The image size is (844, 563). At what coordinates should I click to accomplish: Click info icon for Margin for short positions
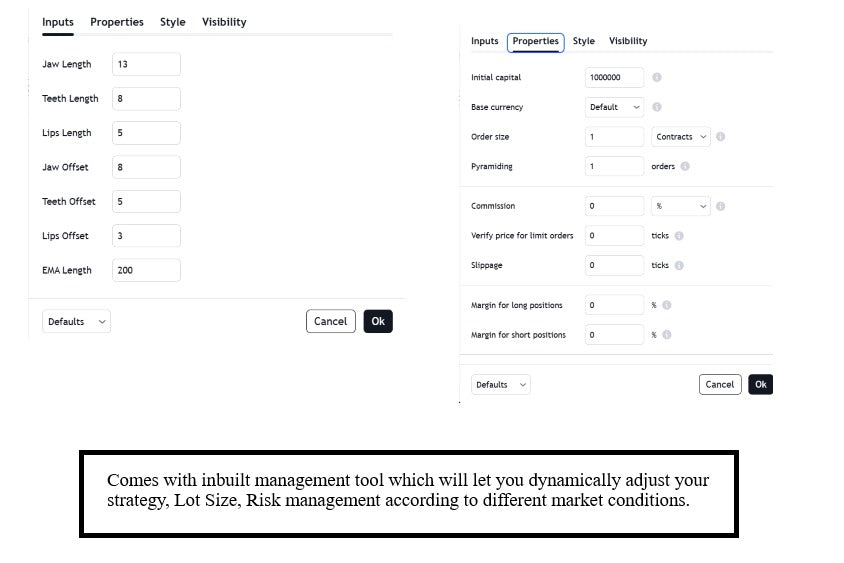click(666, 334)
